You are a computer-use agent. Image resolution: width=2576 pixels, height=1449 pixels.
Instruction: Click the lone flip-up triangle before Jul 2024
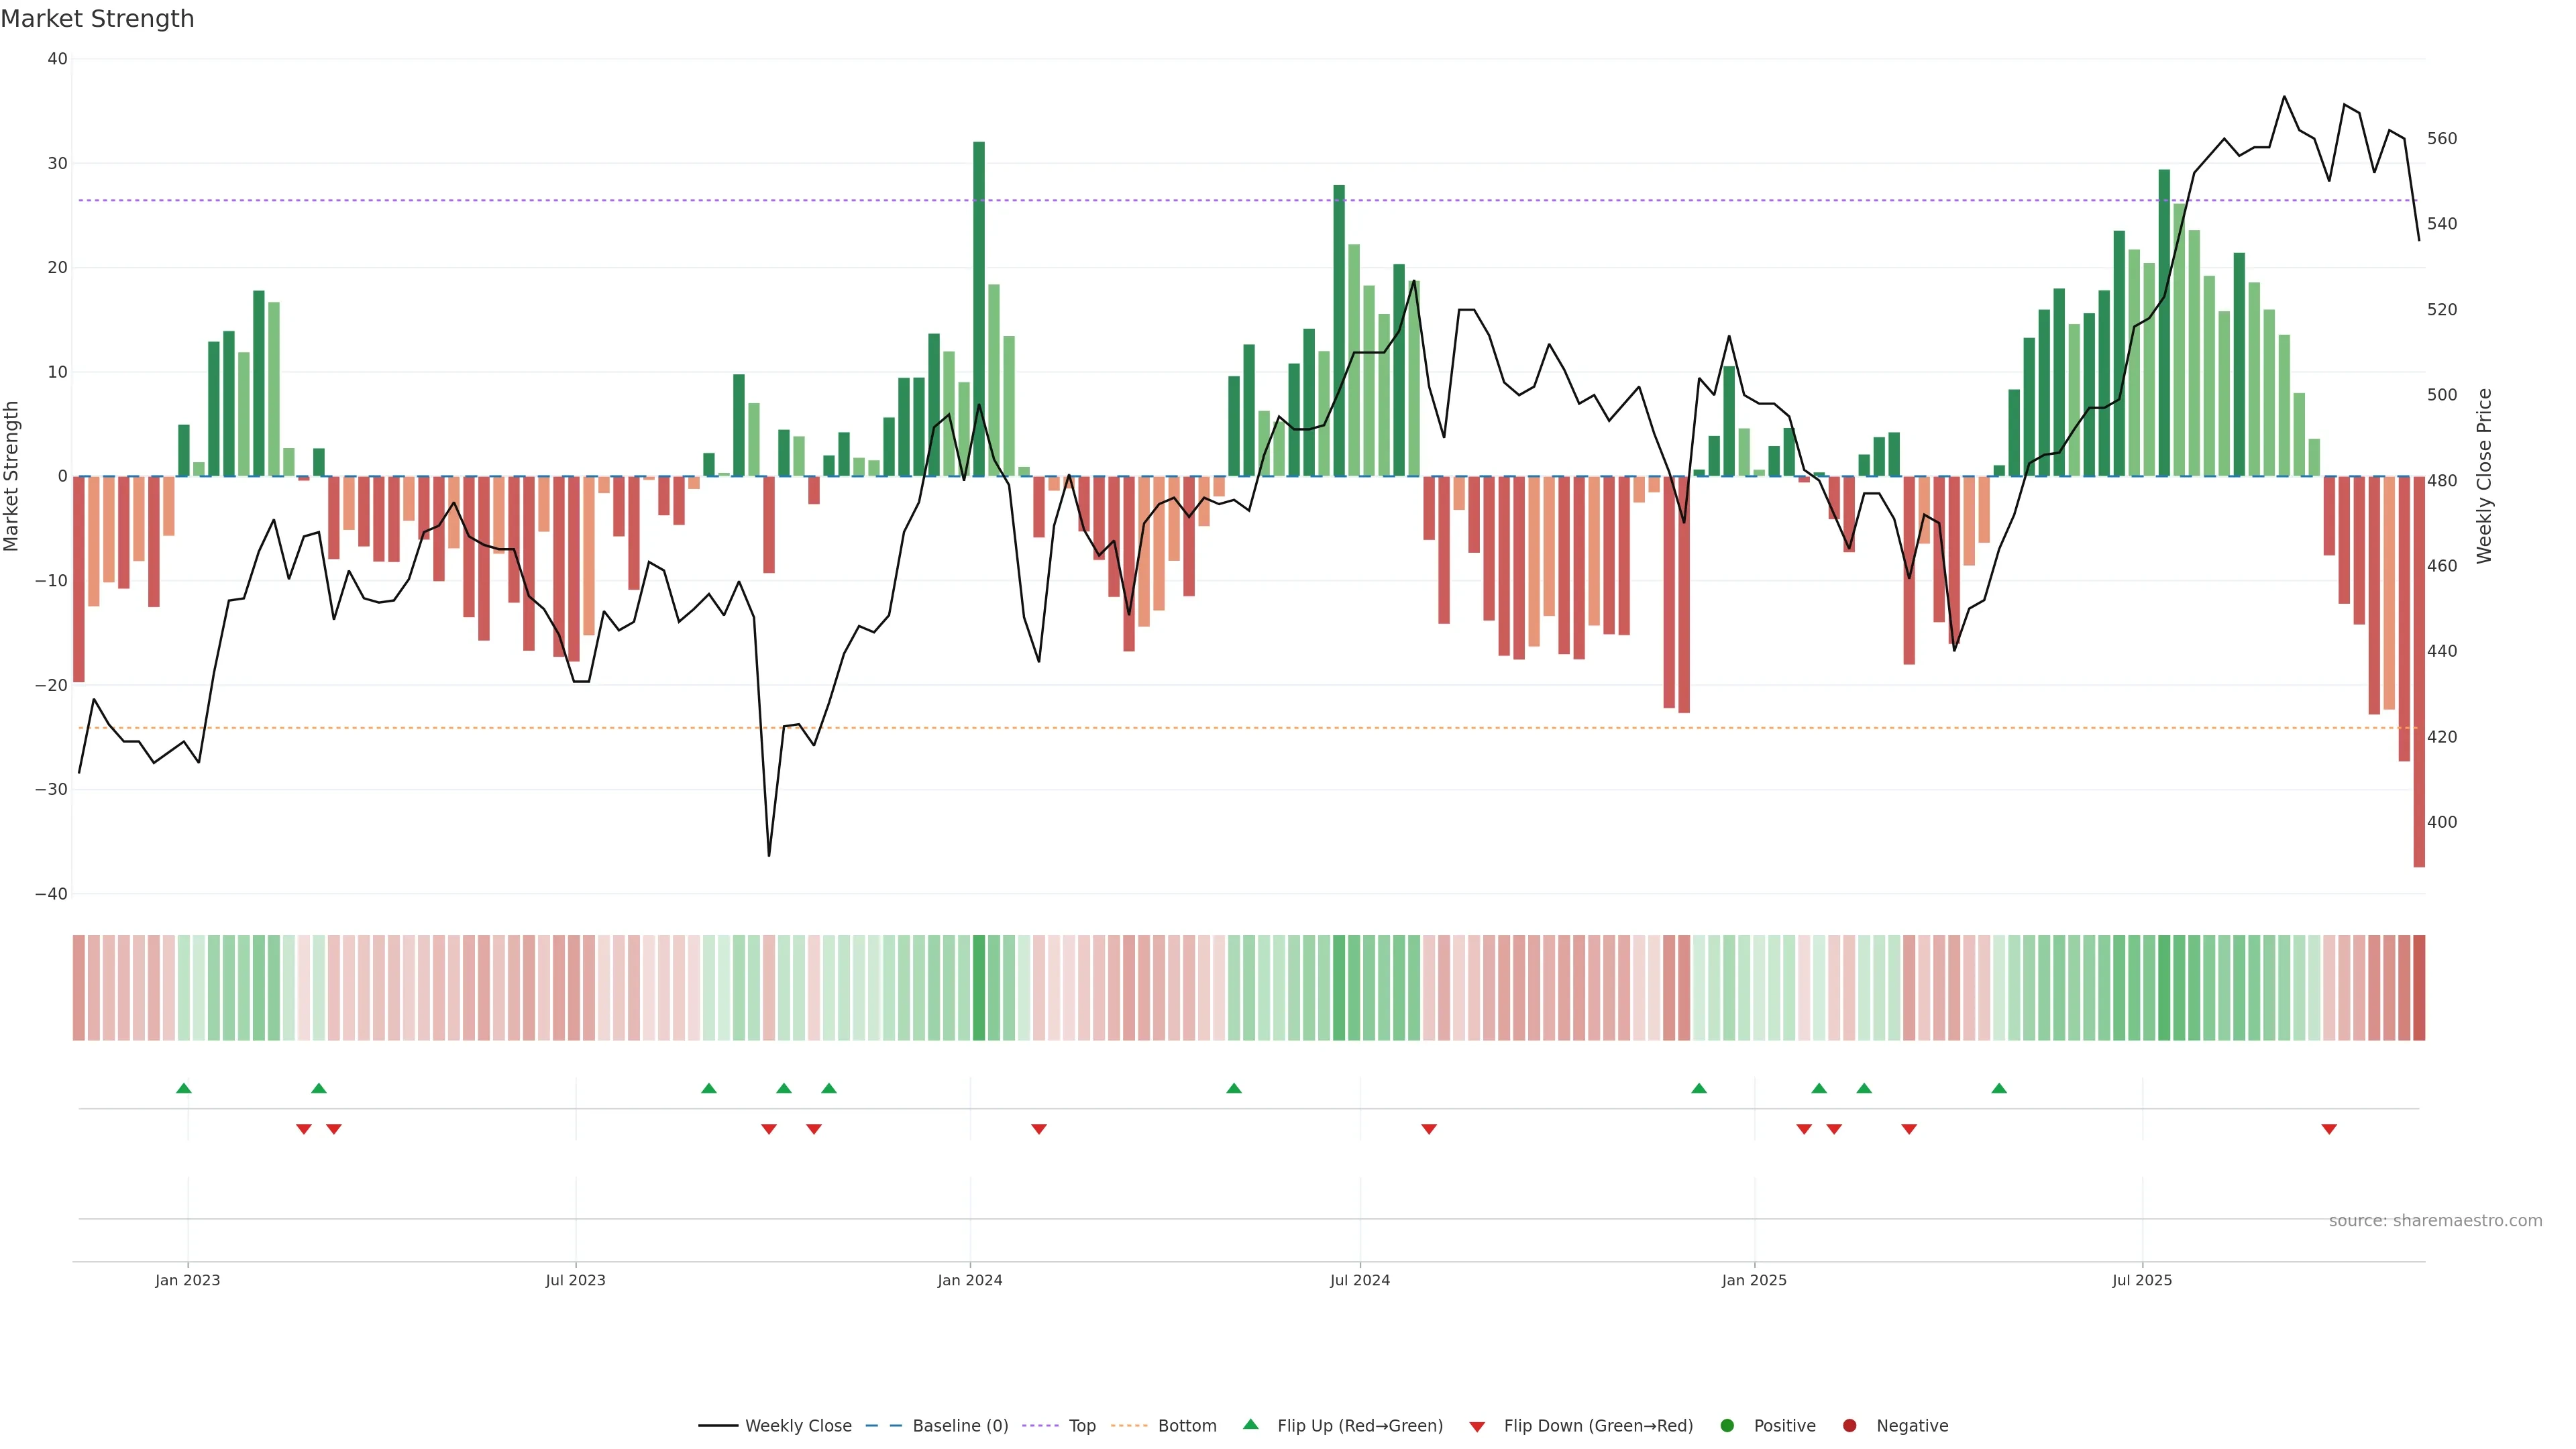(x=1234, y=1088)
